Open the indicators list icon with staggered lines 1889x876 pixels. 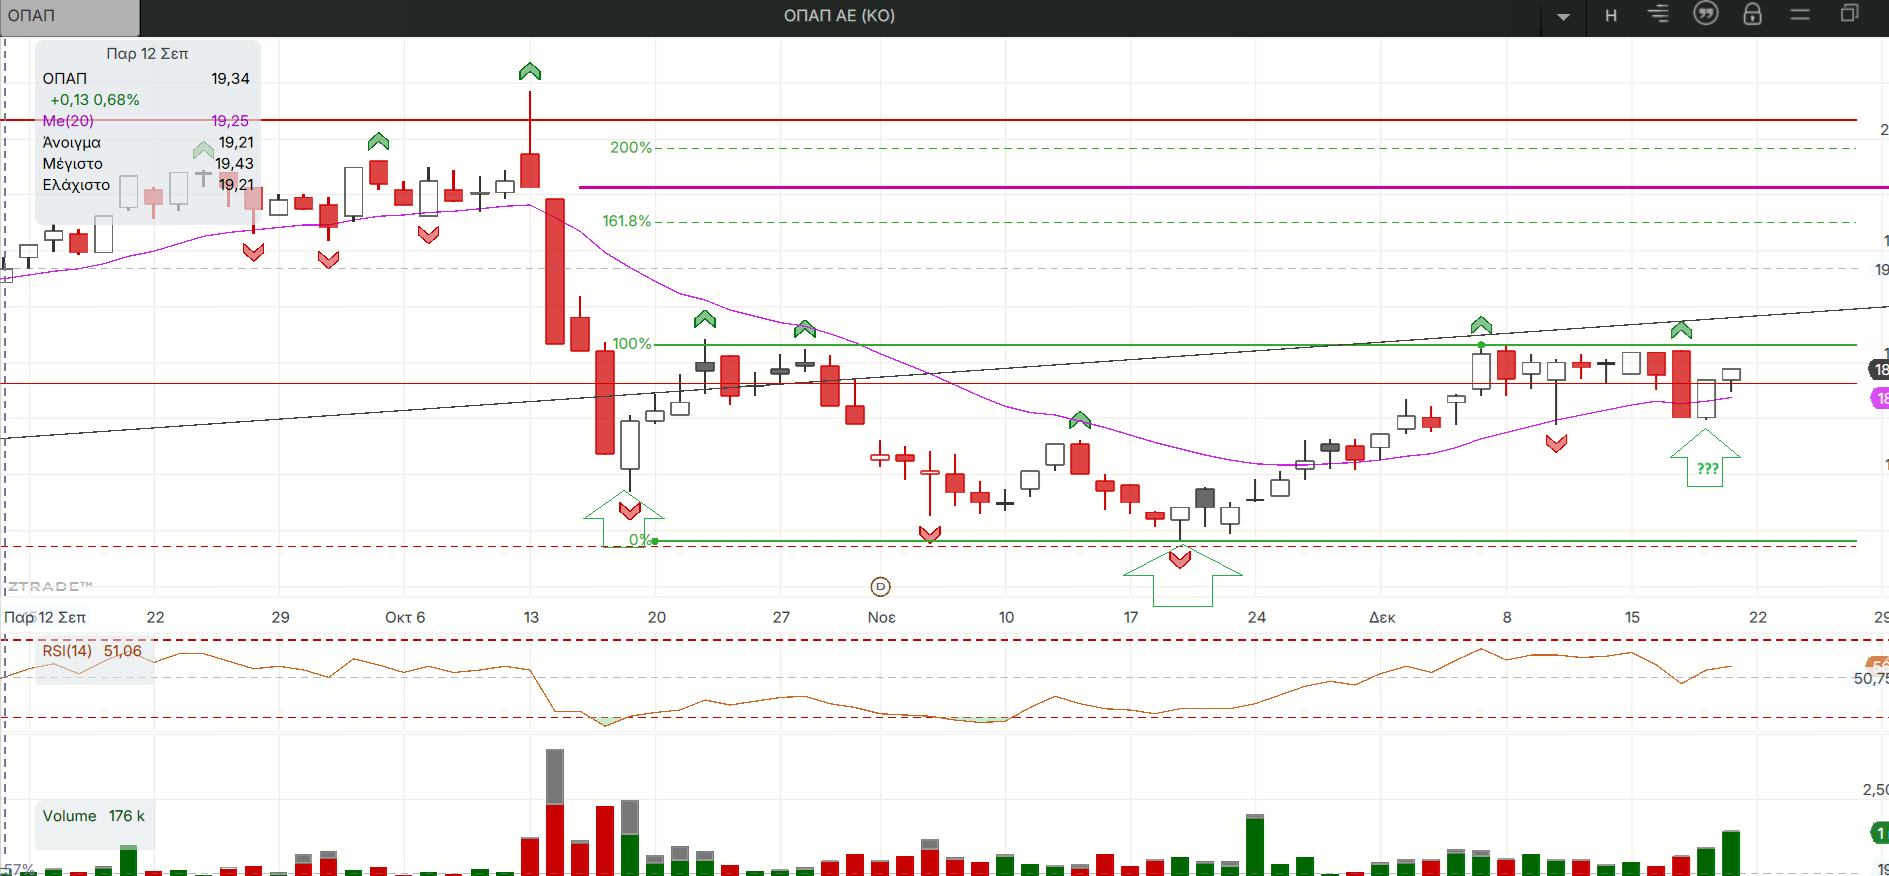(x=1658, y=15)
